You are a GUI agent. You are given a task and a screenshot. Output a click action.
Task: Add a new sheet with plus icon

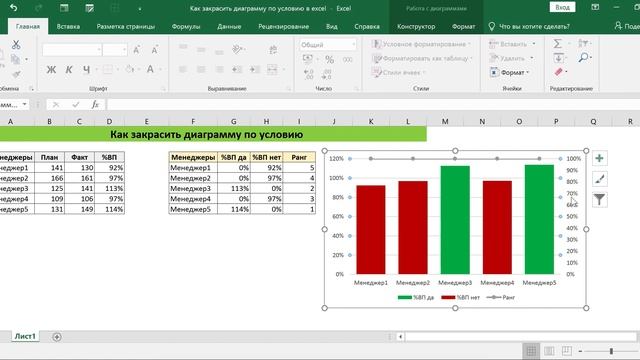tap(57, 337)
